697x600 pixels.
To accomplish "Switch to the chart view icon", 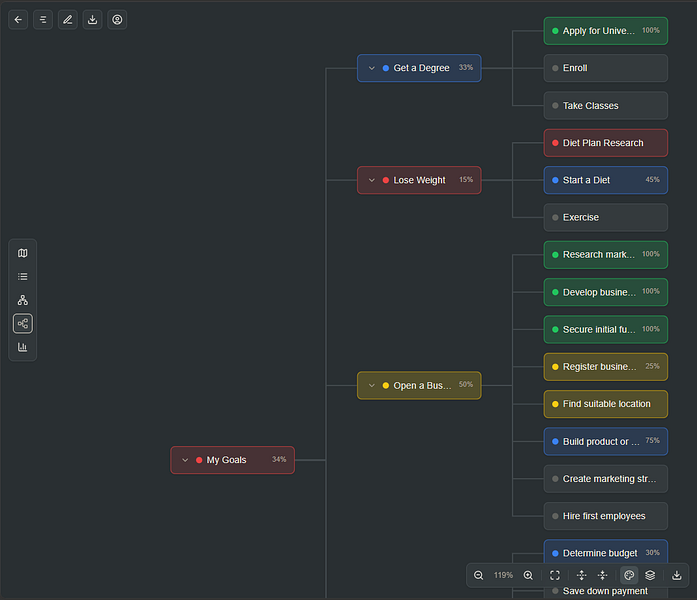I will pyautogui.click(x=23, y=347).
